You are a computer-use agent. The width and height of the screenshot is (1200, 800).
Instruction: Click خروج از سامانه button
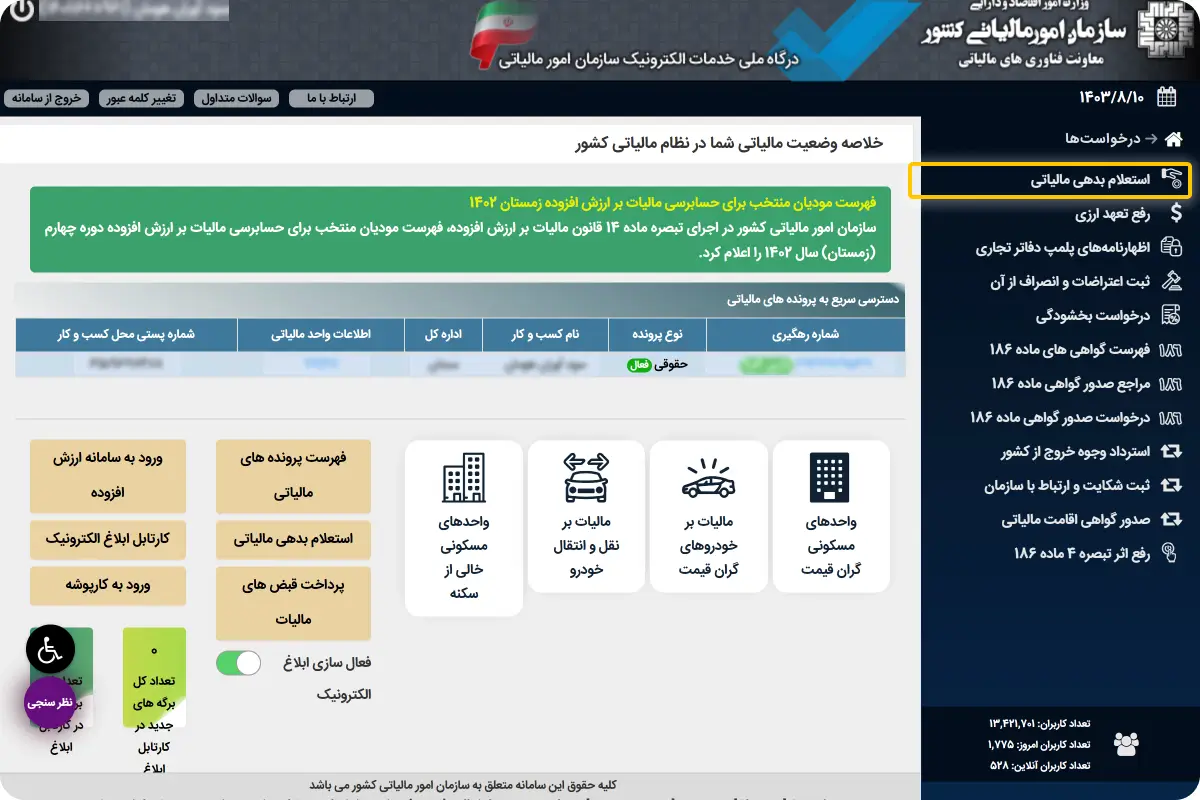[x=46, y=98]
